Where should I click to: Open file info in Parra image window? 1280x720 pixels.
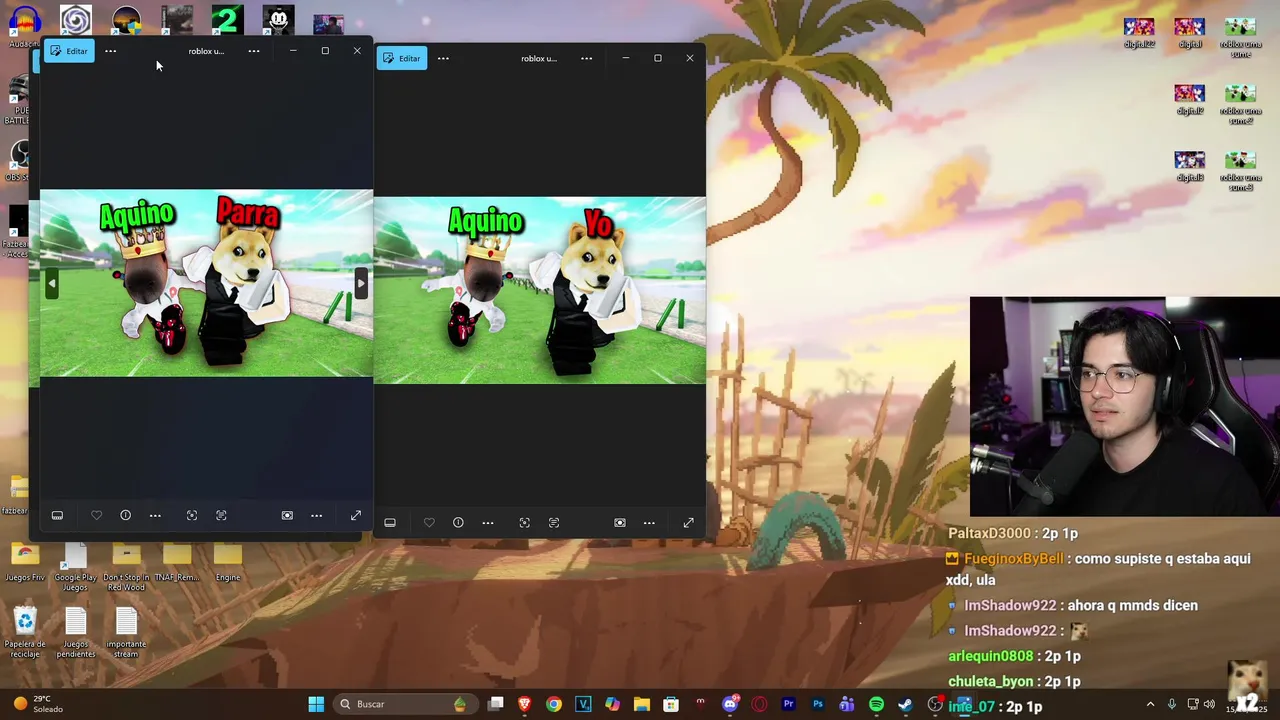point(126,515)
